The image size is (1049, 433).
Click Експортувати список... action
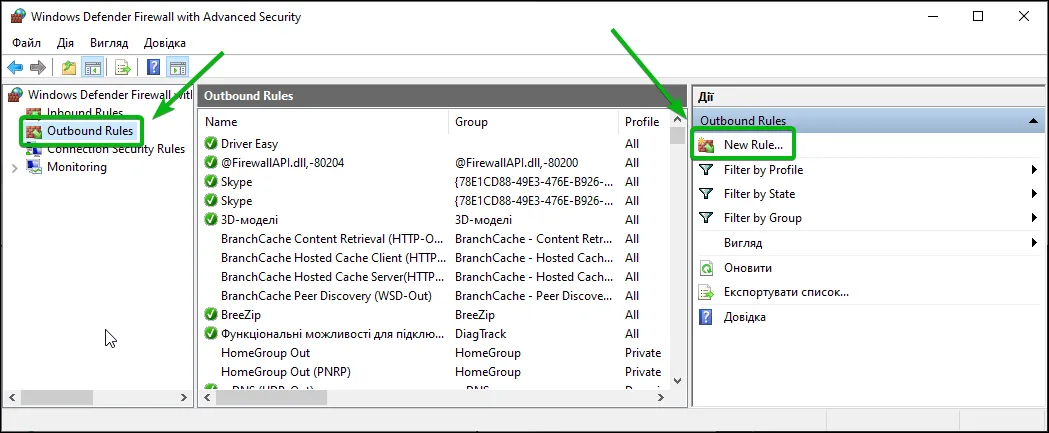(x=786, y=292)
